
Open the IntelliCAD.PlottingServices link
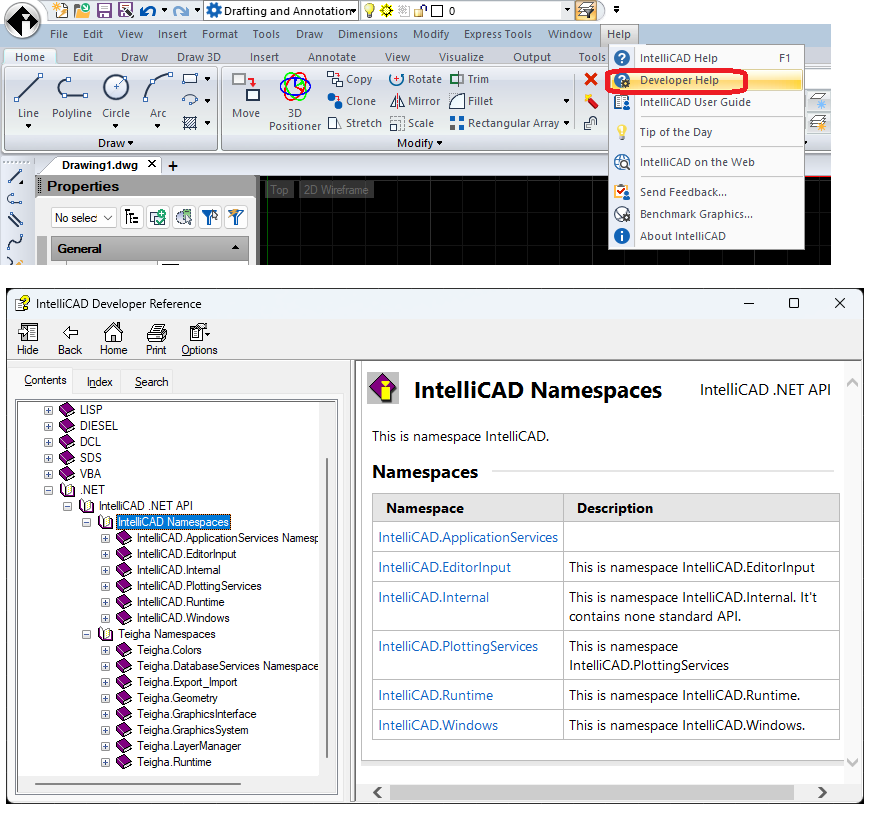(458, 646)
